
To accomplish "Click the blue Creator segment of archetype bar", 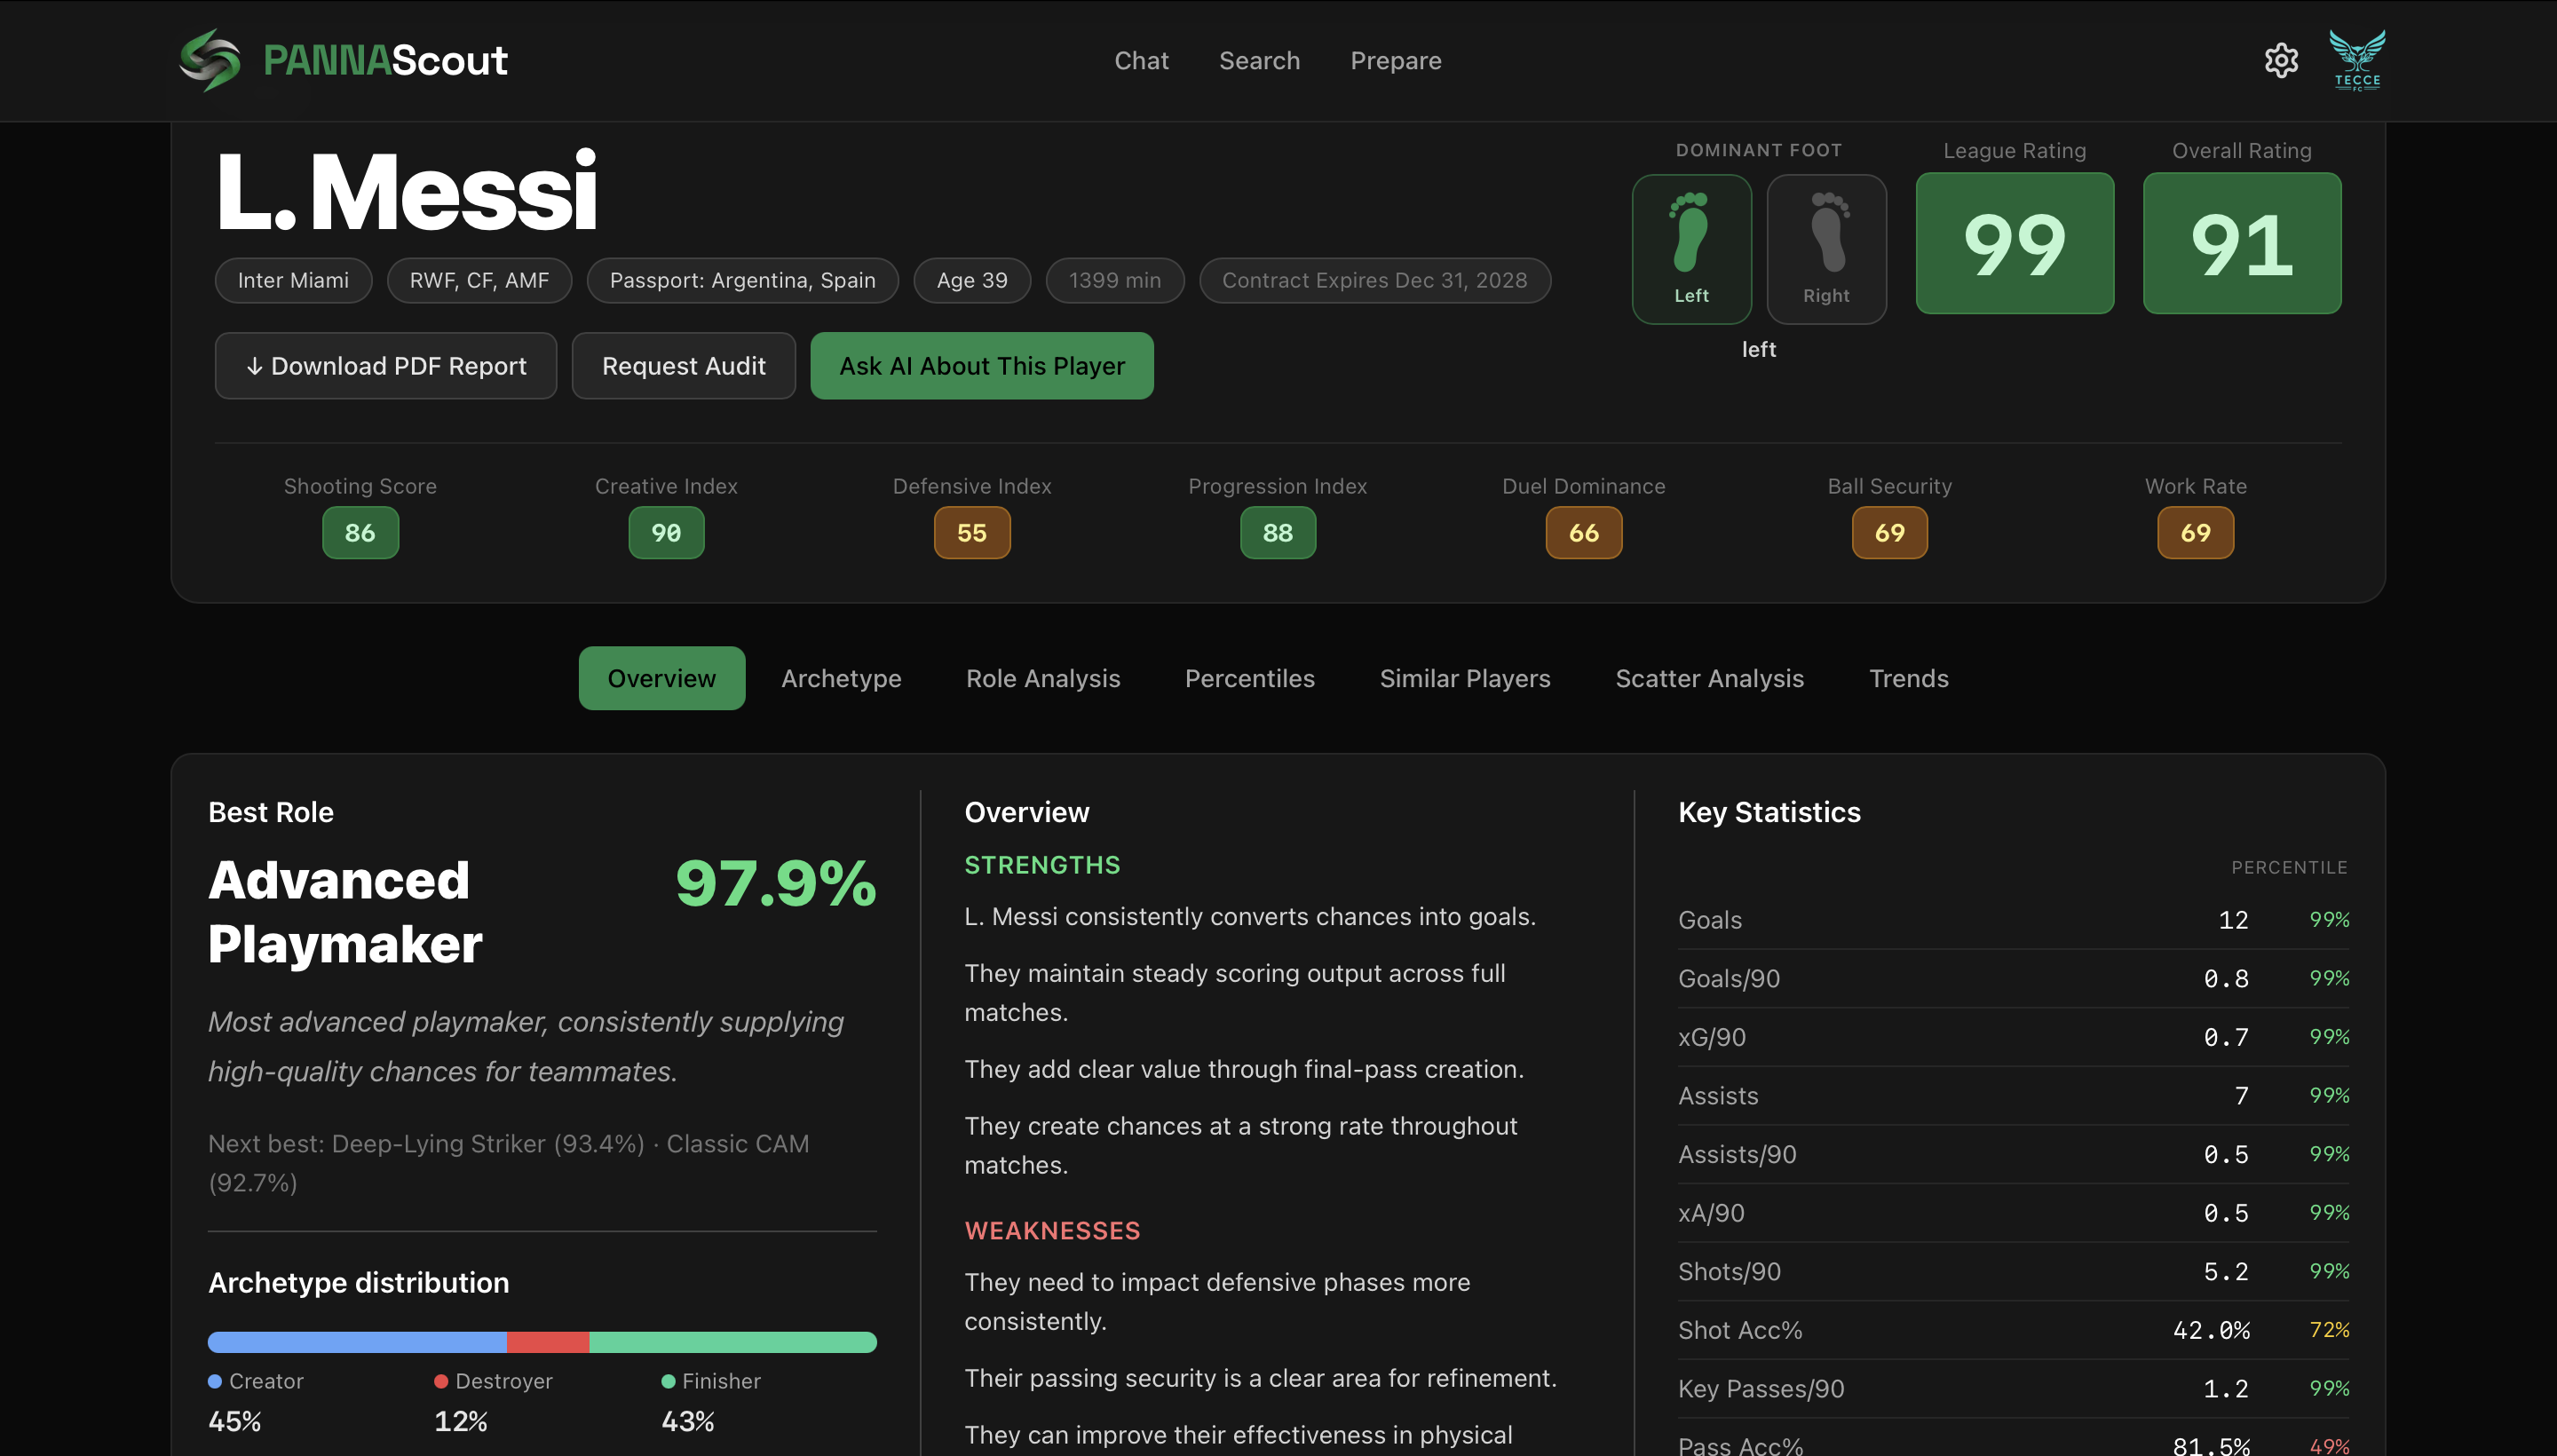I will [357, 1342].
